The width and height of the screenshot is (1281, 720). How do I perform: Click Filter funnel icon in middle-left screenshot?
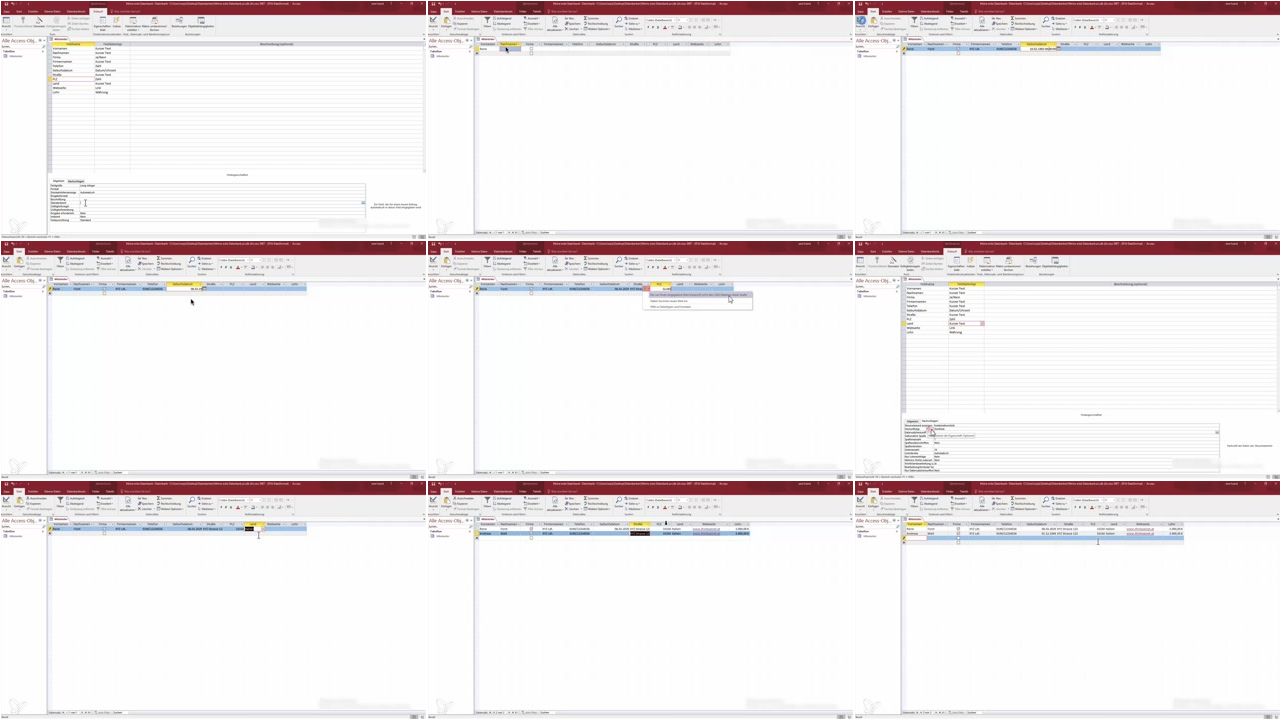click(x=60, y=261)
